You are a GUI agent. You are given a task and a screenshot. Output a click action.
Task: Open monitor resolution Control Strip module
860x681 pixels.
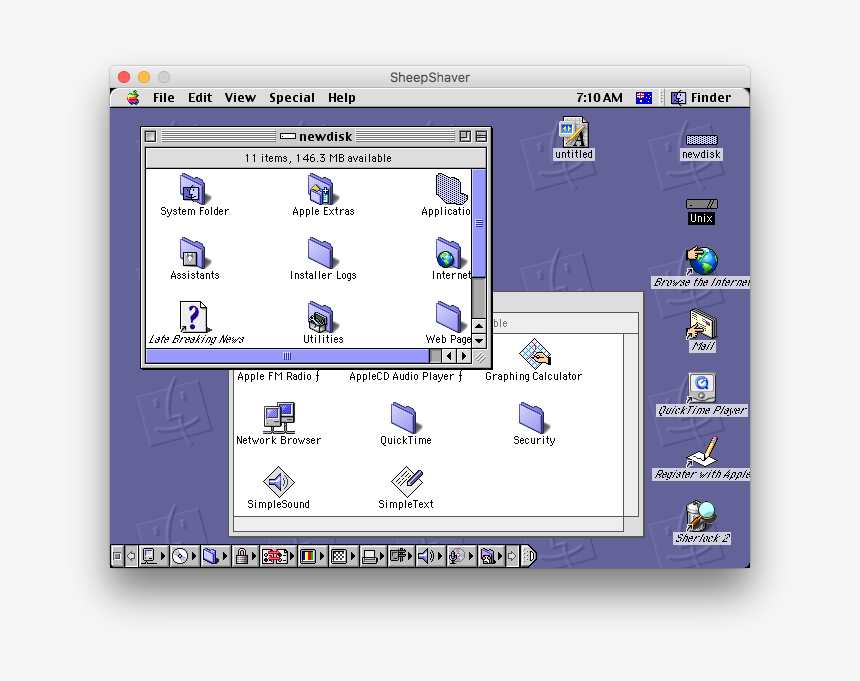(343, 557)
